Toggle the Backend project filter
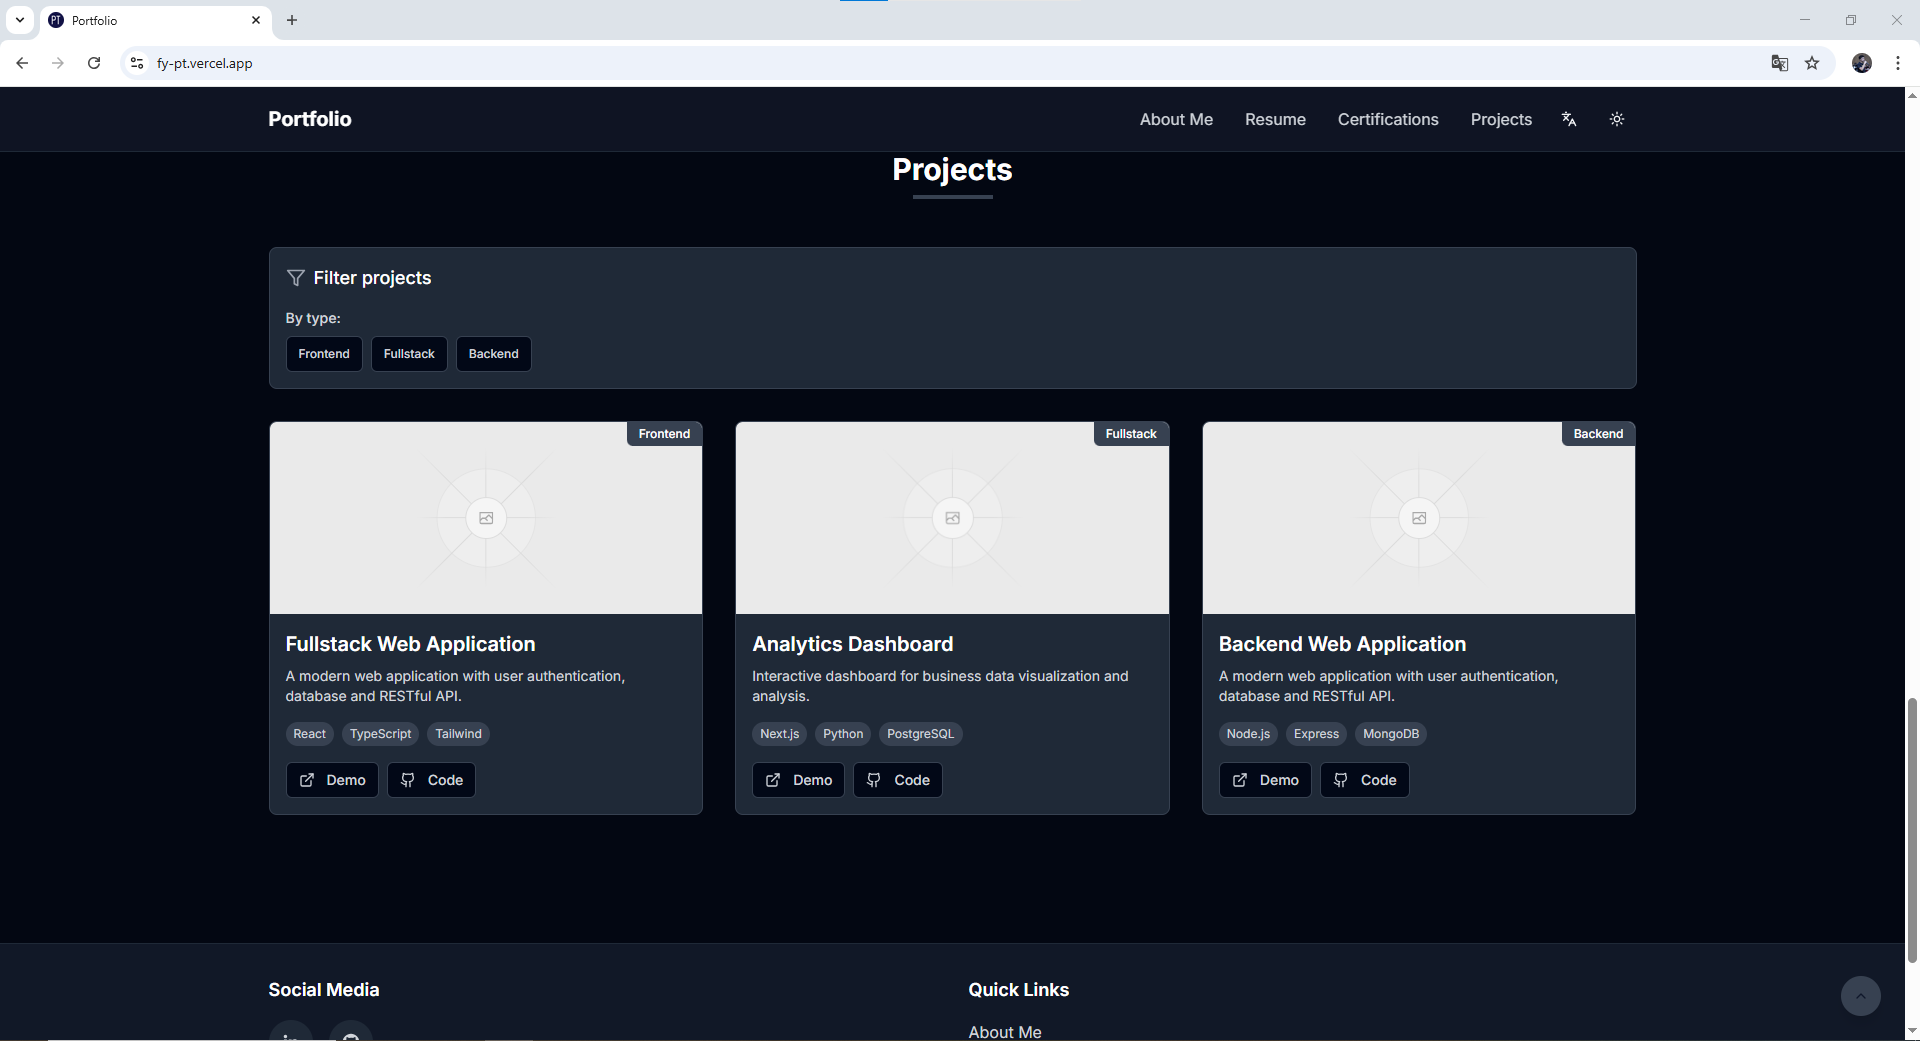Viewport: 1920px width, 1041px height. (493, 353)
